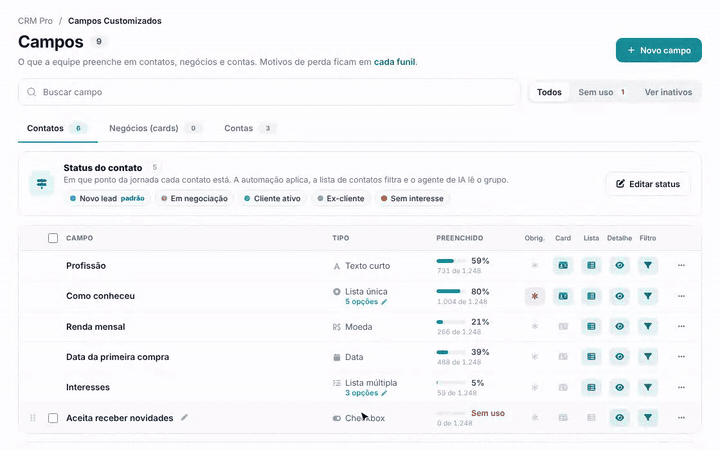Screen dimensions: 720x450
Task: Click the Cliente ativo status chip
Action: tap(272, 198)
